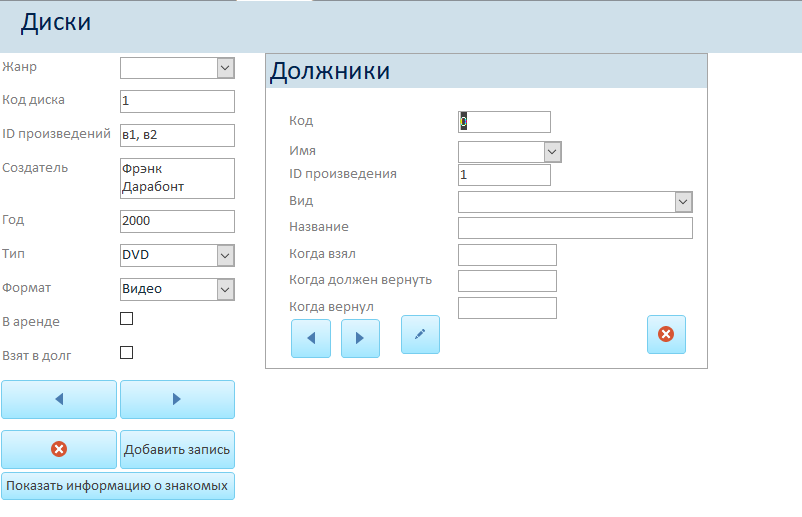Open the Жанр dropdown
The image size is (802, 517).
tap(225, 68)
